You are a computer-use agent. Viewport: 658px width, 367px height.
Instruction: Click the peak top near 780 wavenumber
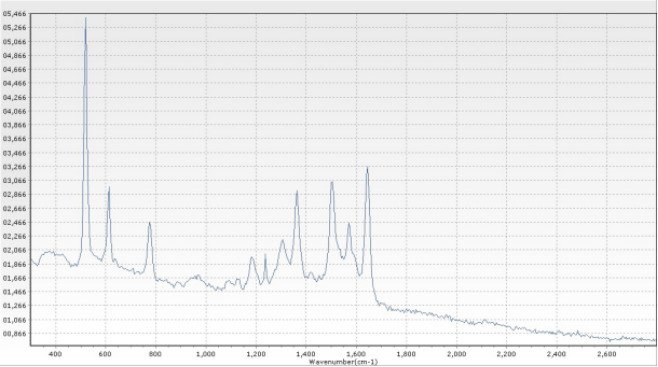pos(149,223)
